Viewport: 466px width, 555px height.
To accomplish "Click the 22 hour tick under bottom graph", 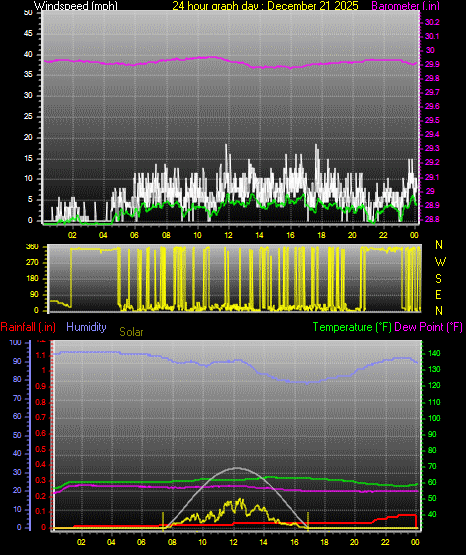I will (385, 542).
